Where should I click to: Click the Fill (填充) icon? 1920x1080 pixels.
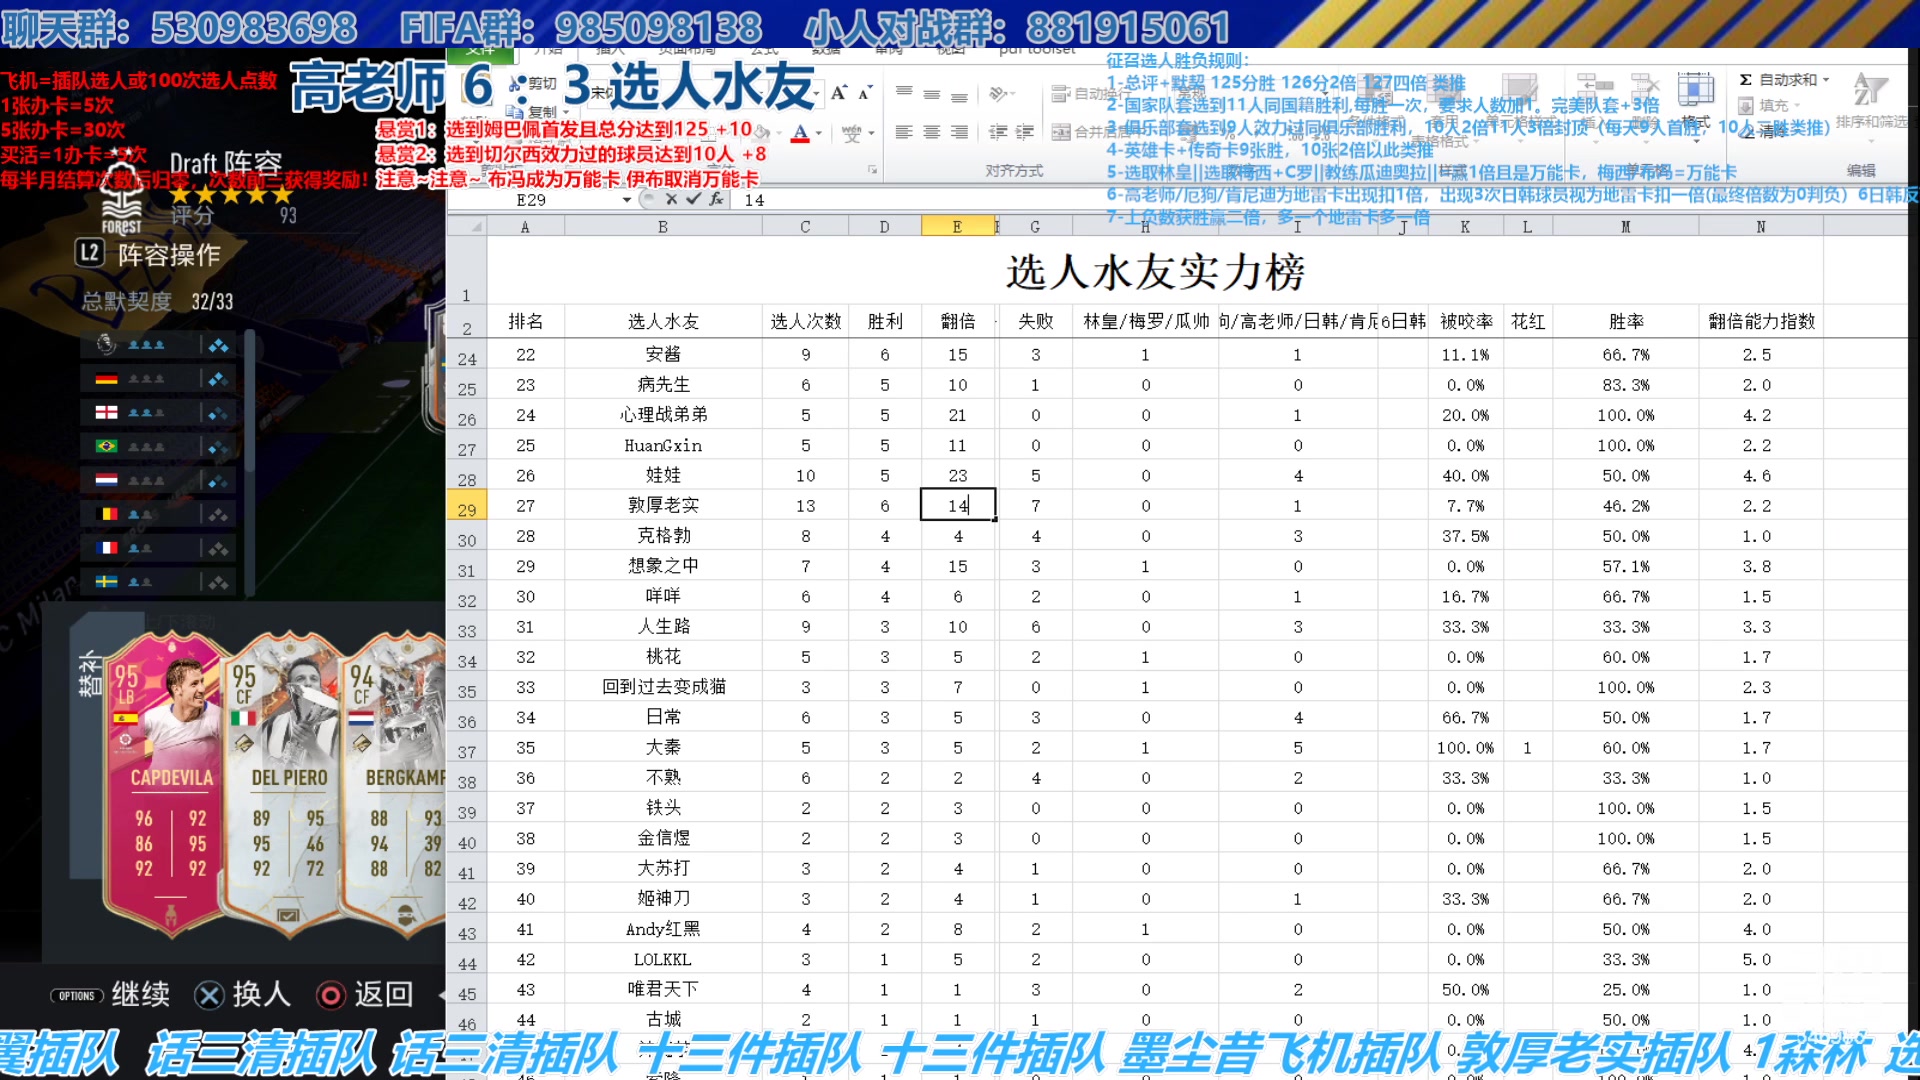[1746, 105]
